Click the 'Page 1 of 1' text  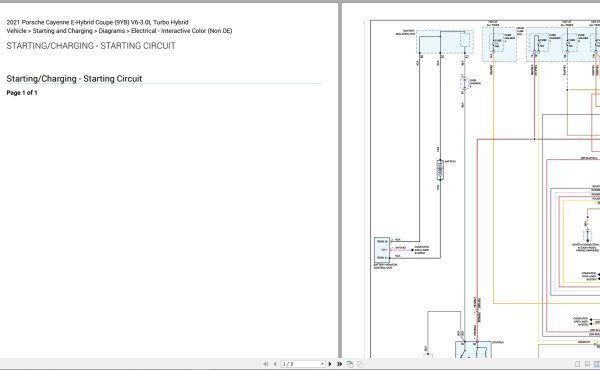tap(22, 93)
